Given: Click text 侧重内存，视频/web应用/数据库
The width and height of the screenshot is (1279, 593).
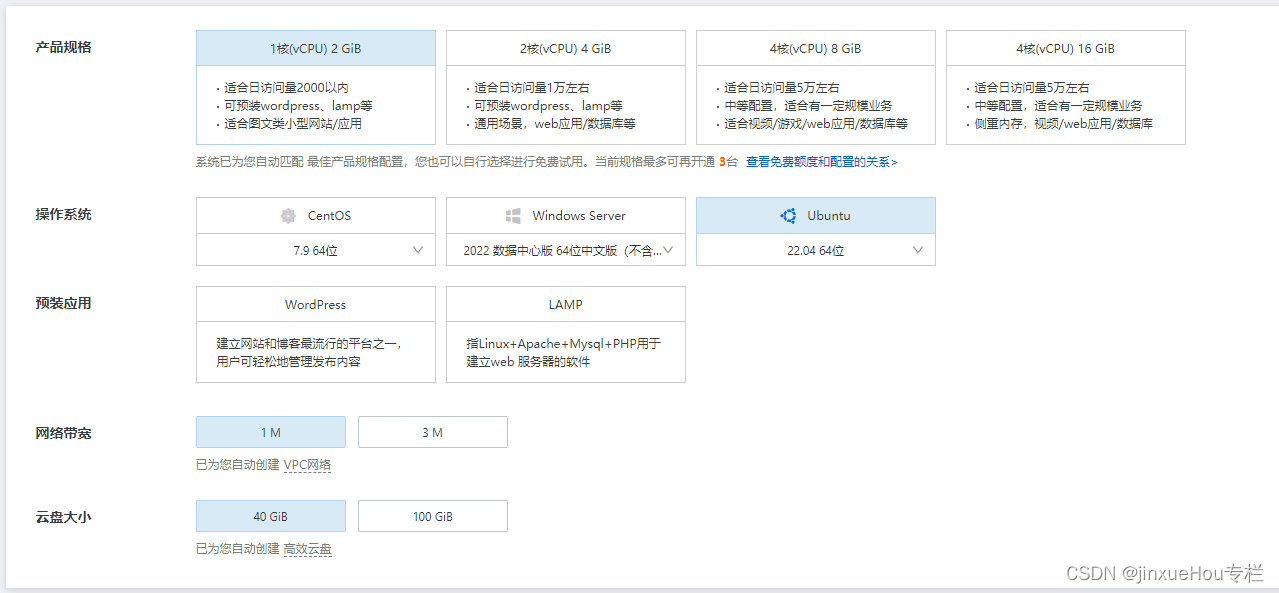Looking at the screenshot, I should click(1063, 124).
